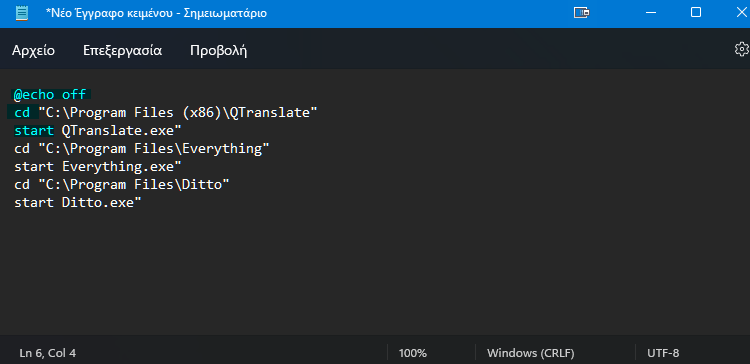Place cursor after 'start Ditto.exe"'
Viewport: 750px width, 364px height.
142,203
